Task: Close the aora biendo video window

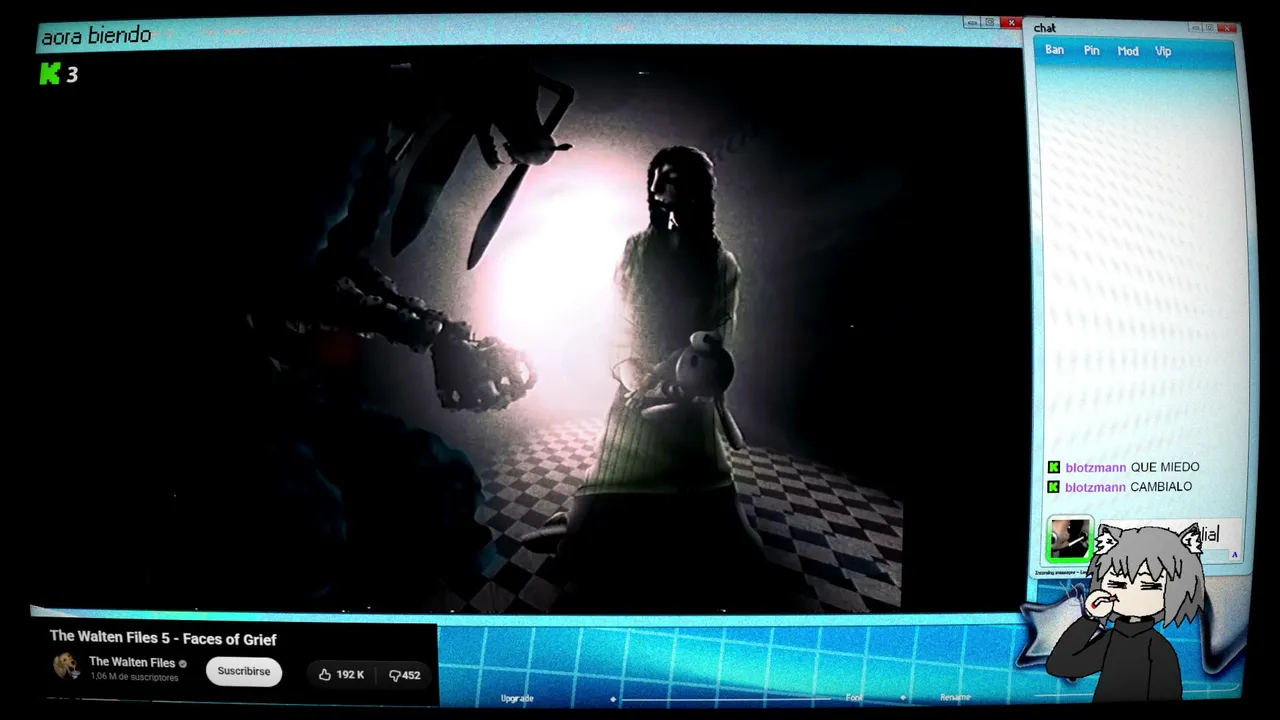Action: click(1011, 23)
